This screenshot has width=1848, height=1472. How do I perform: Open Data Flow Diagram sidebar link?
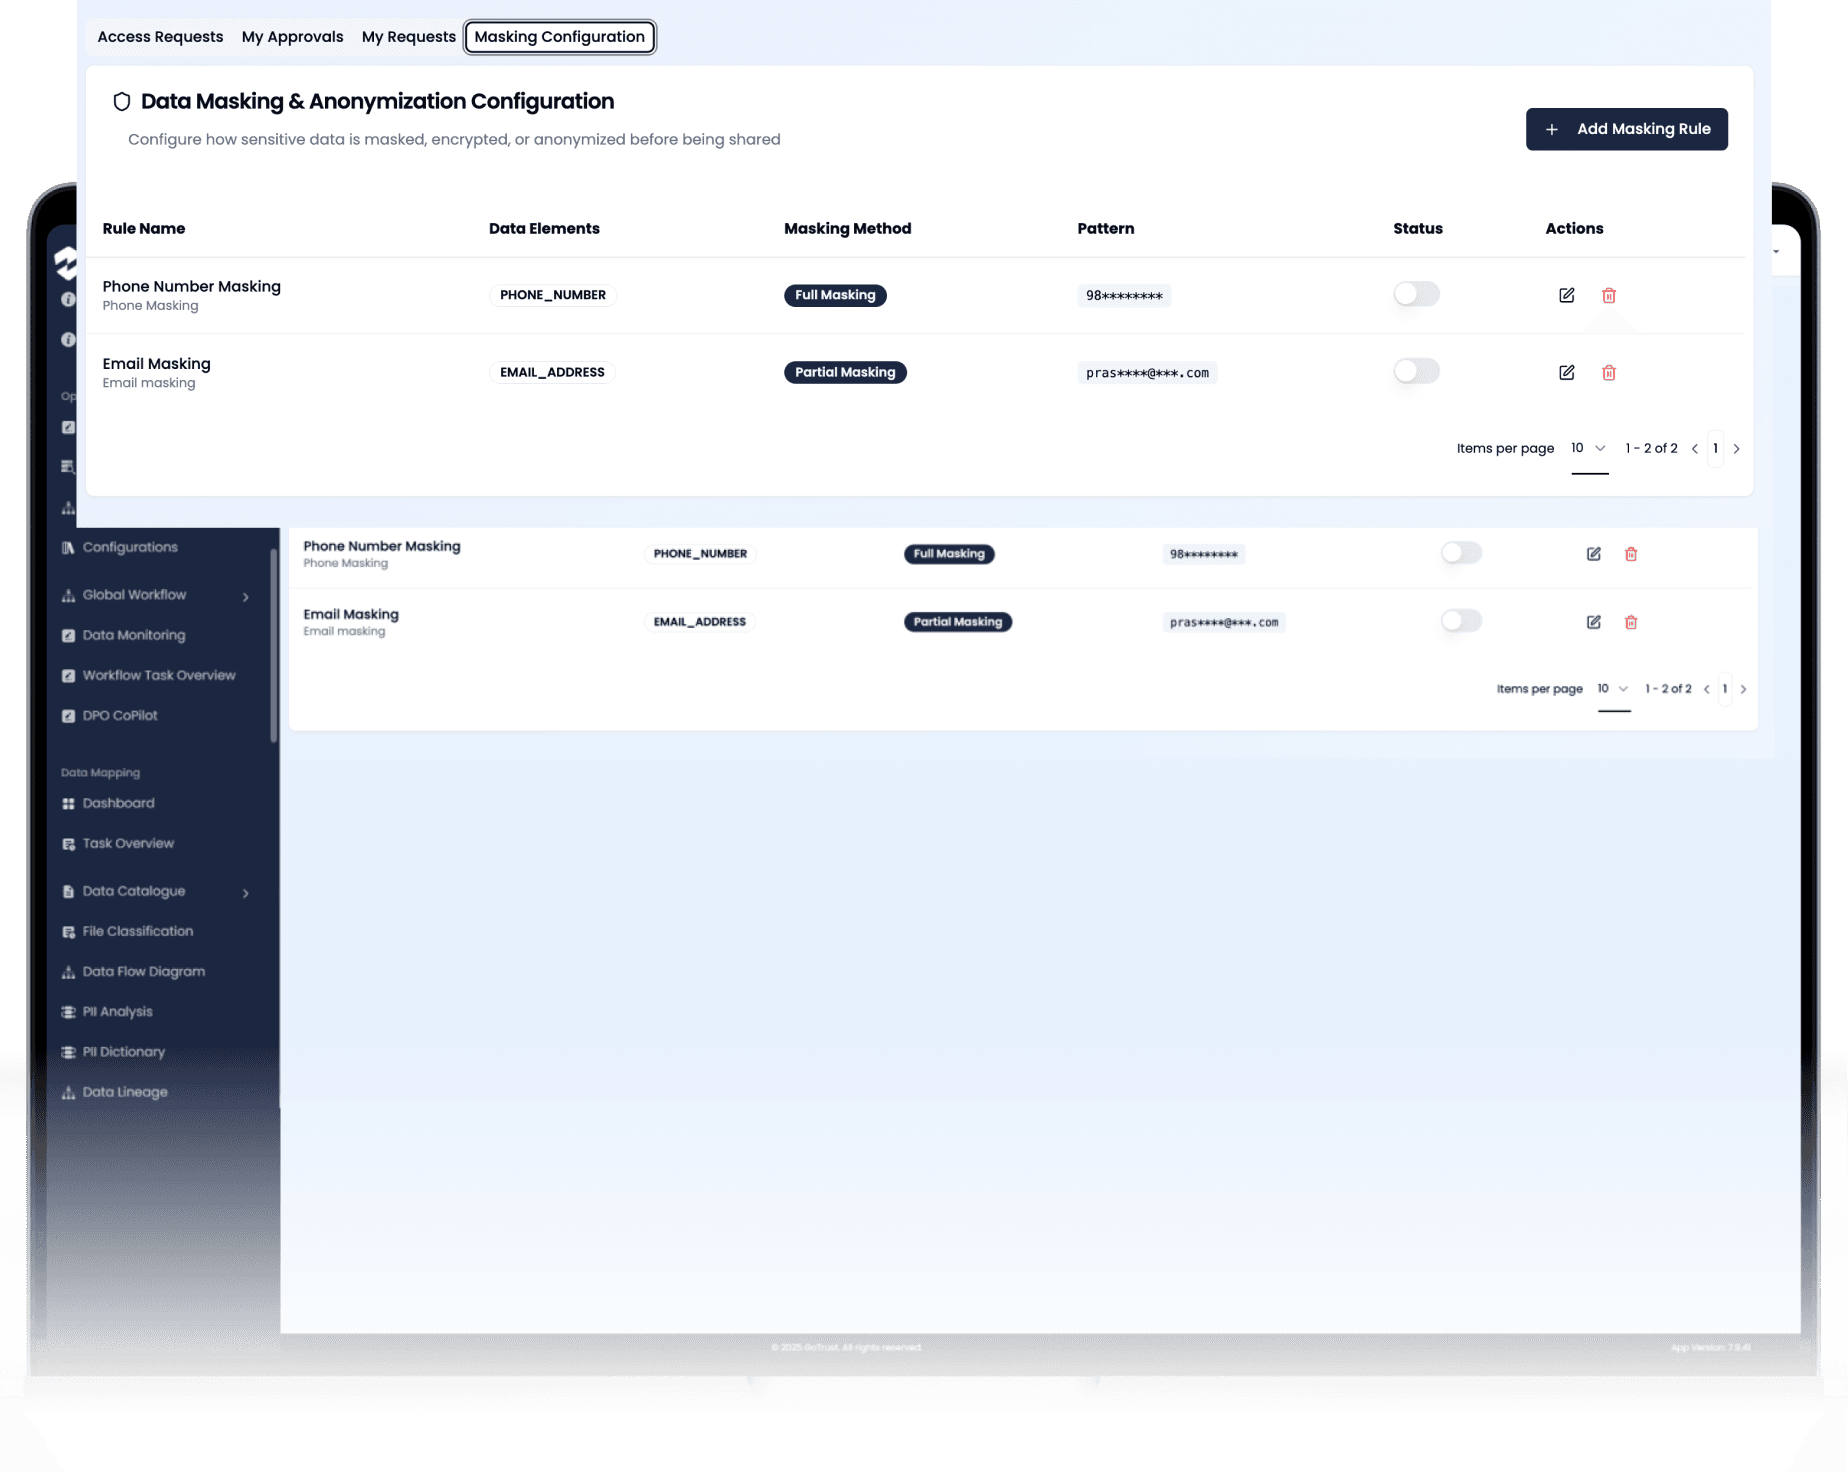click(x=144, y=971)
